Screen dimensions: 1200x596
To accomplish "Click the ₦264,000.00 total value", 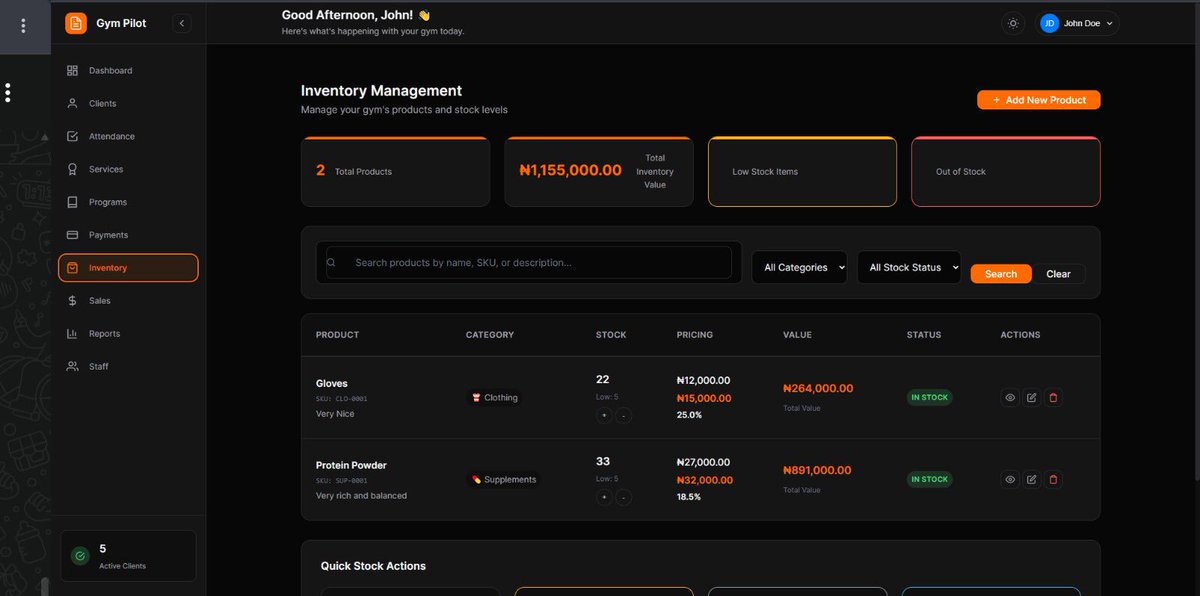I will pyautogui.click(x=818, y=388).
